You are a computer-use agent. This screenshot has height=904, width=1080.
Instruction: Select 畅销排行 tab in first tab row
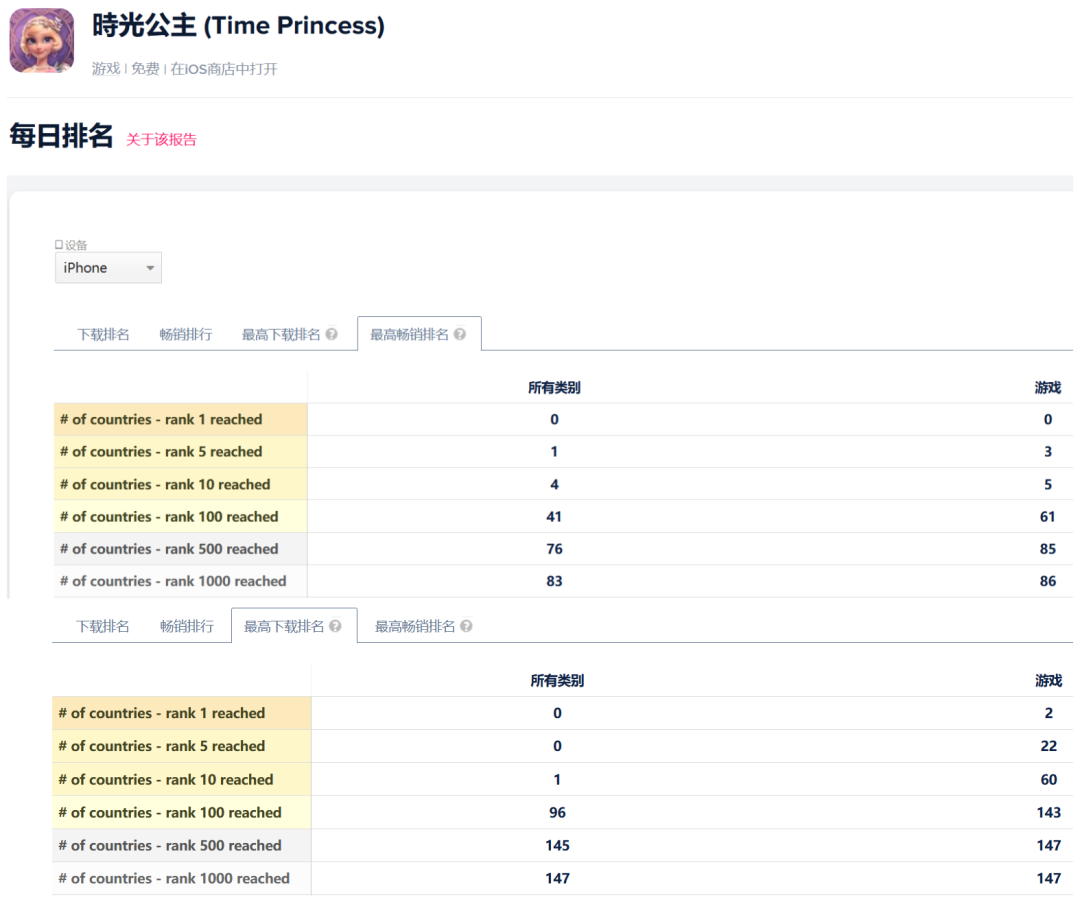coord(185,335)
